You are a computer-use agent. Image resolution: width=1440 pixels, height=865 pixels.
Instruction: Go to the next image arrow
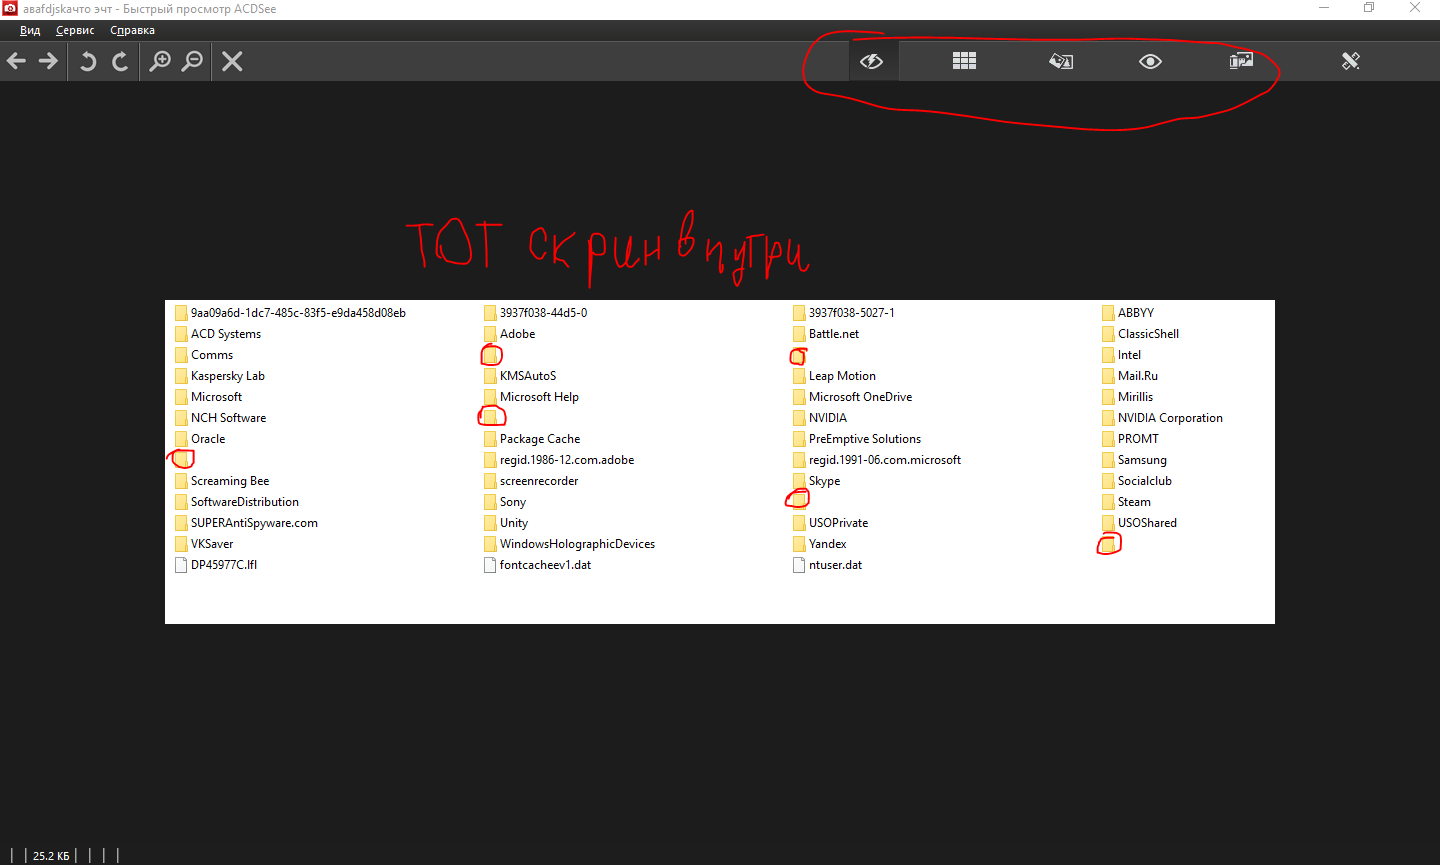(x=48, y=61)
